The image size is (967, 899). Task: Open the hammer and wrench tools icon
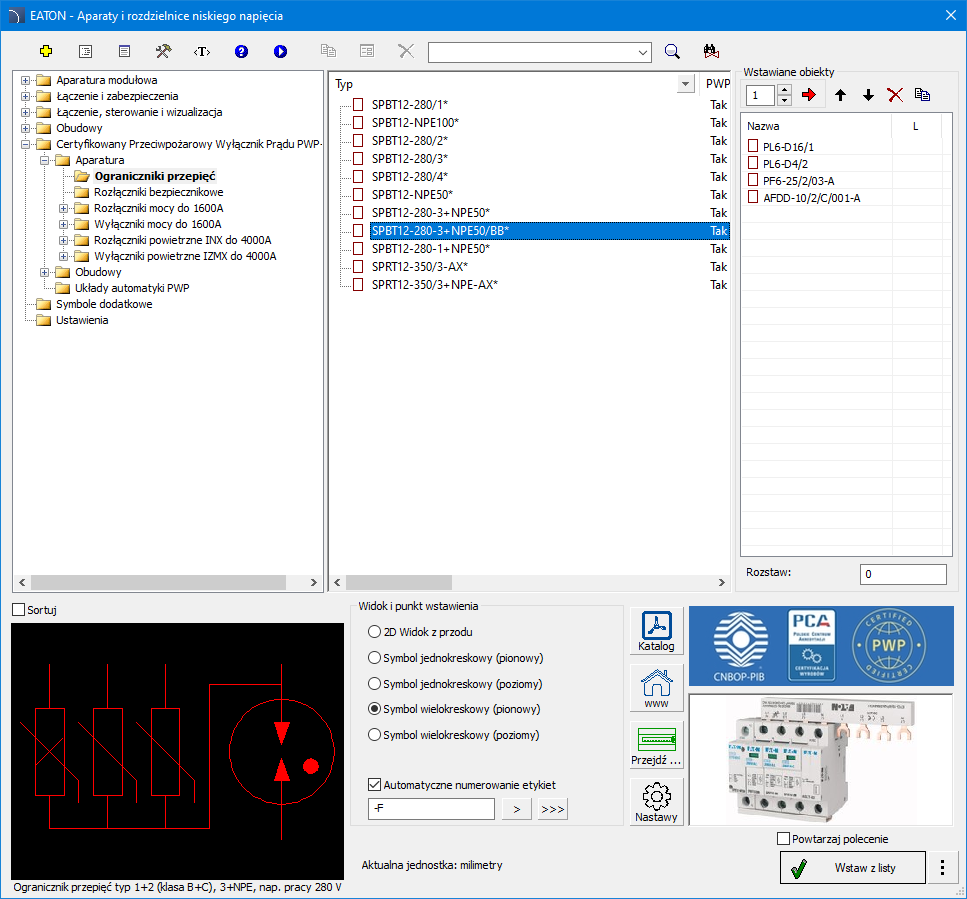click(163, 51)
